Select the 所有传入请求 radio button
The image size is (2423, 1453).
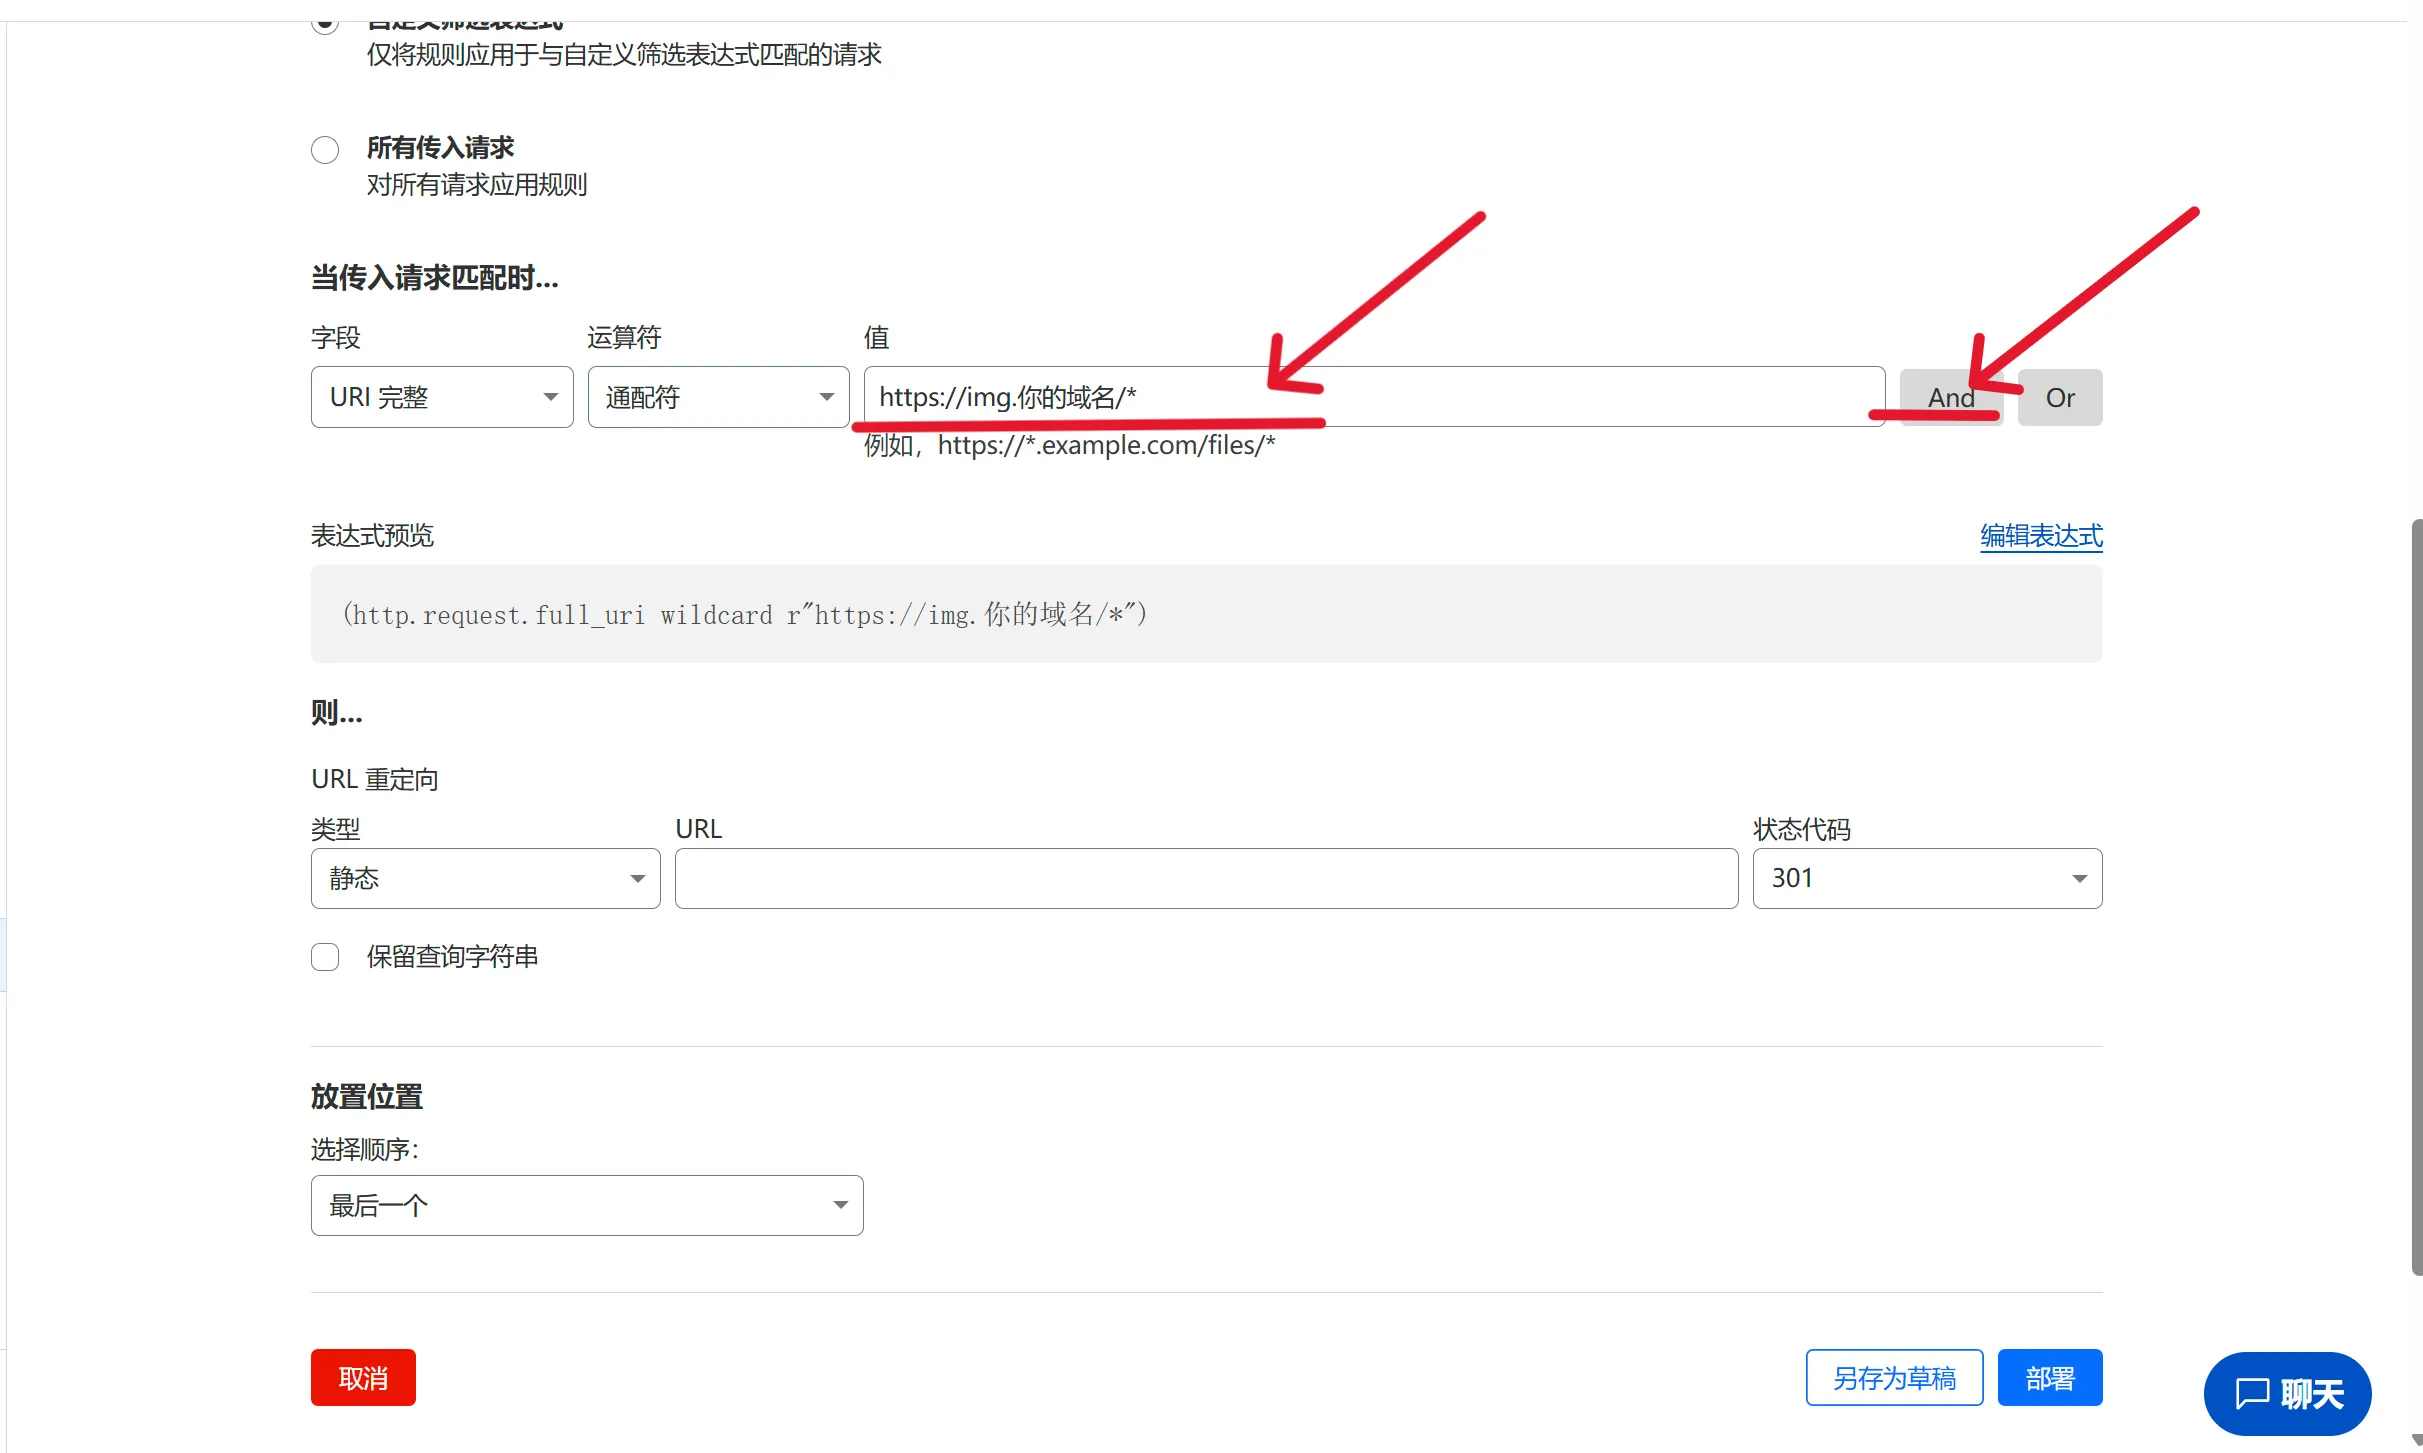pyautogui.click(x=325, y=150)
